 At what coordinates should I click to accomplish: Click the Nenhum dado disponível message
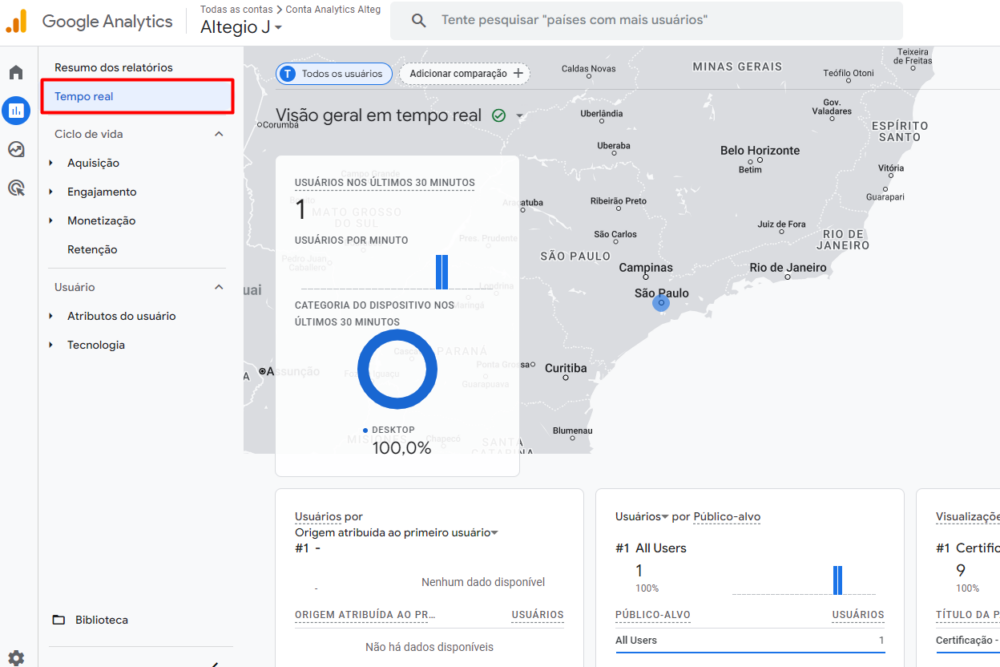(x=483, y=582)
